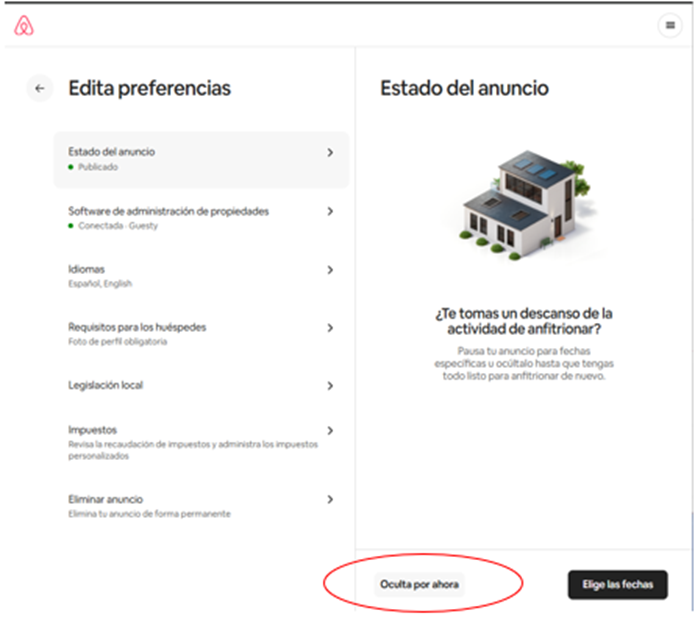Image resolution: width=695 pixels, height=633 pixels.
Task: Expand chevron beside Software de administración de propiedades
Action: pos(330,211)
